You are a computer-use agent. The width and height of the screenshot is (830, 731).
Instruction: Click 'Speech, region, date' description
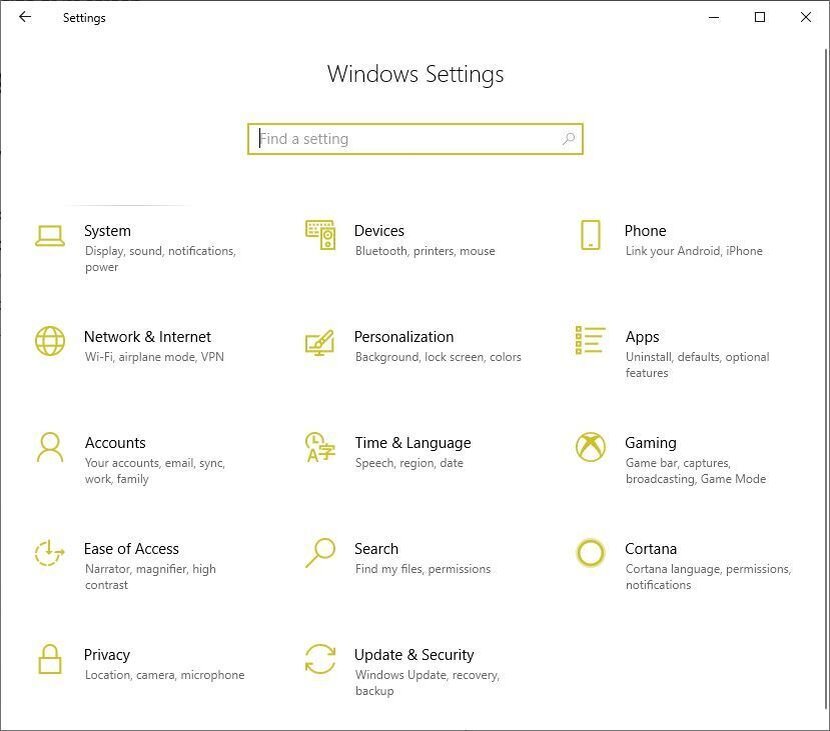pos(409,463)
